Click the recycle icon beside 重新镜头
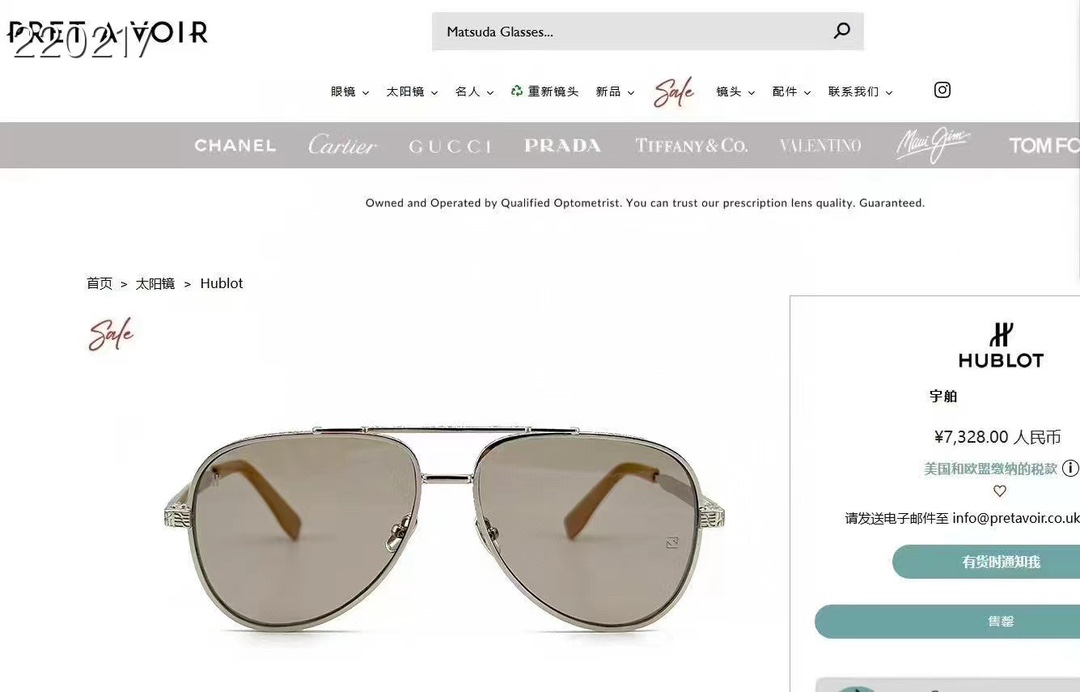This screenshot has height=692, width=1080. pos(517,91)
